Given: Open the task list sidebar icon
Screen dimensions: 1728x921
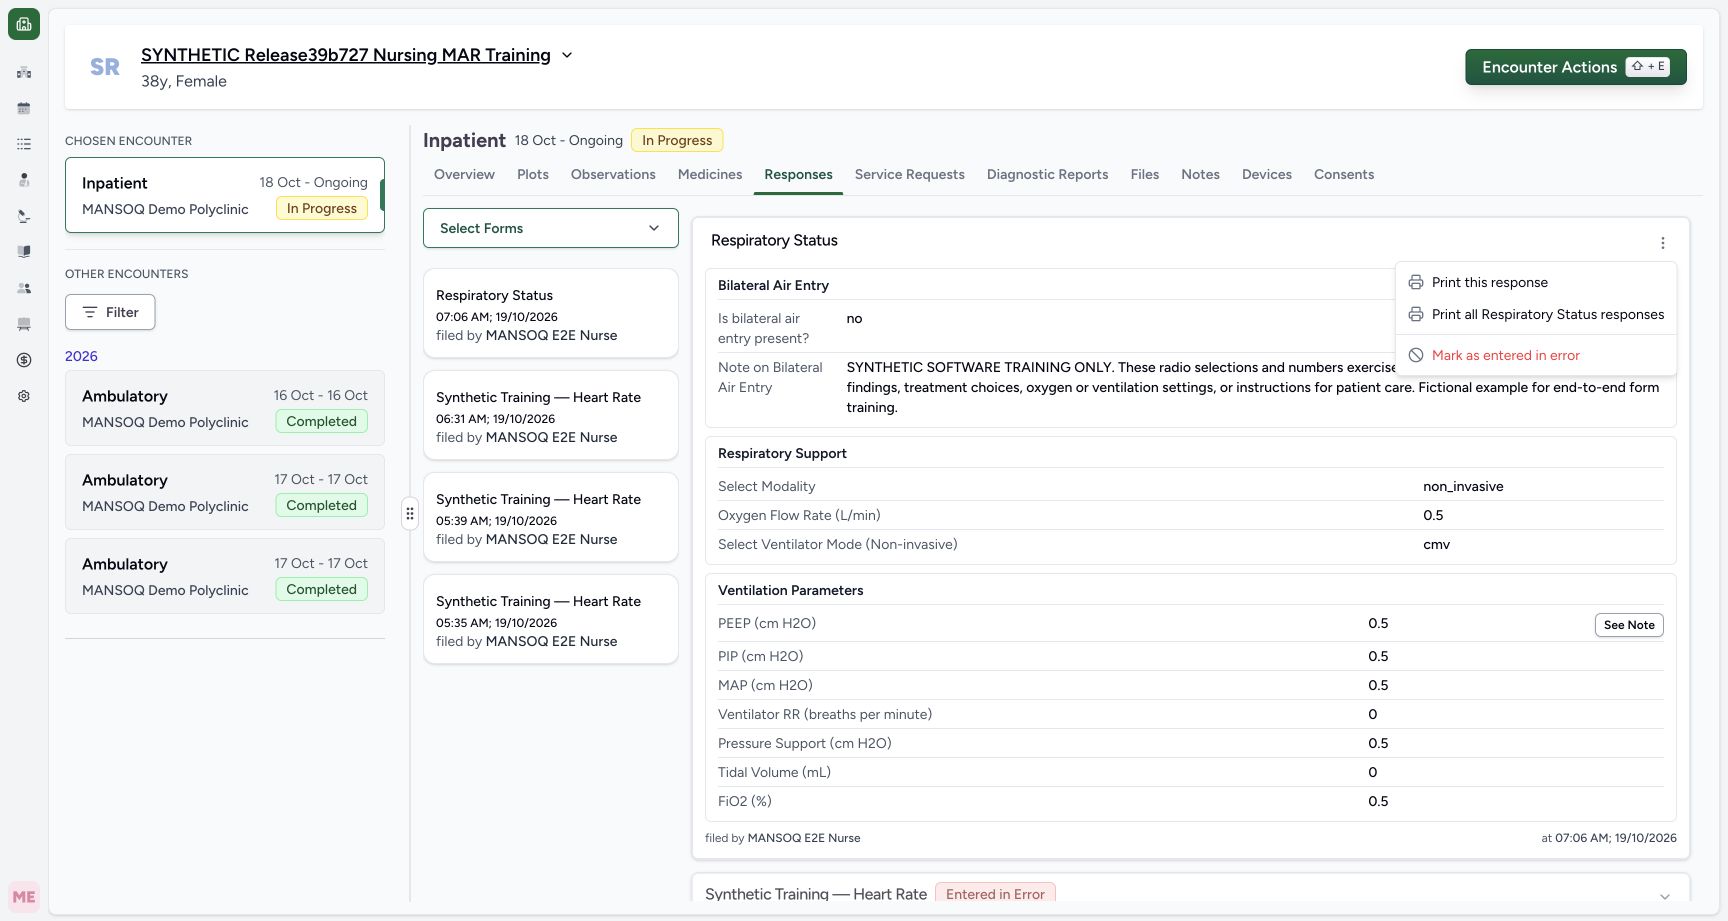Looking at the screenshot, I should pos(24,144).
